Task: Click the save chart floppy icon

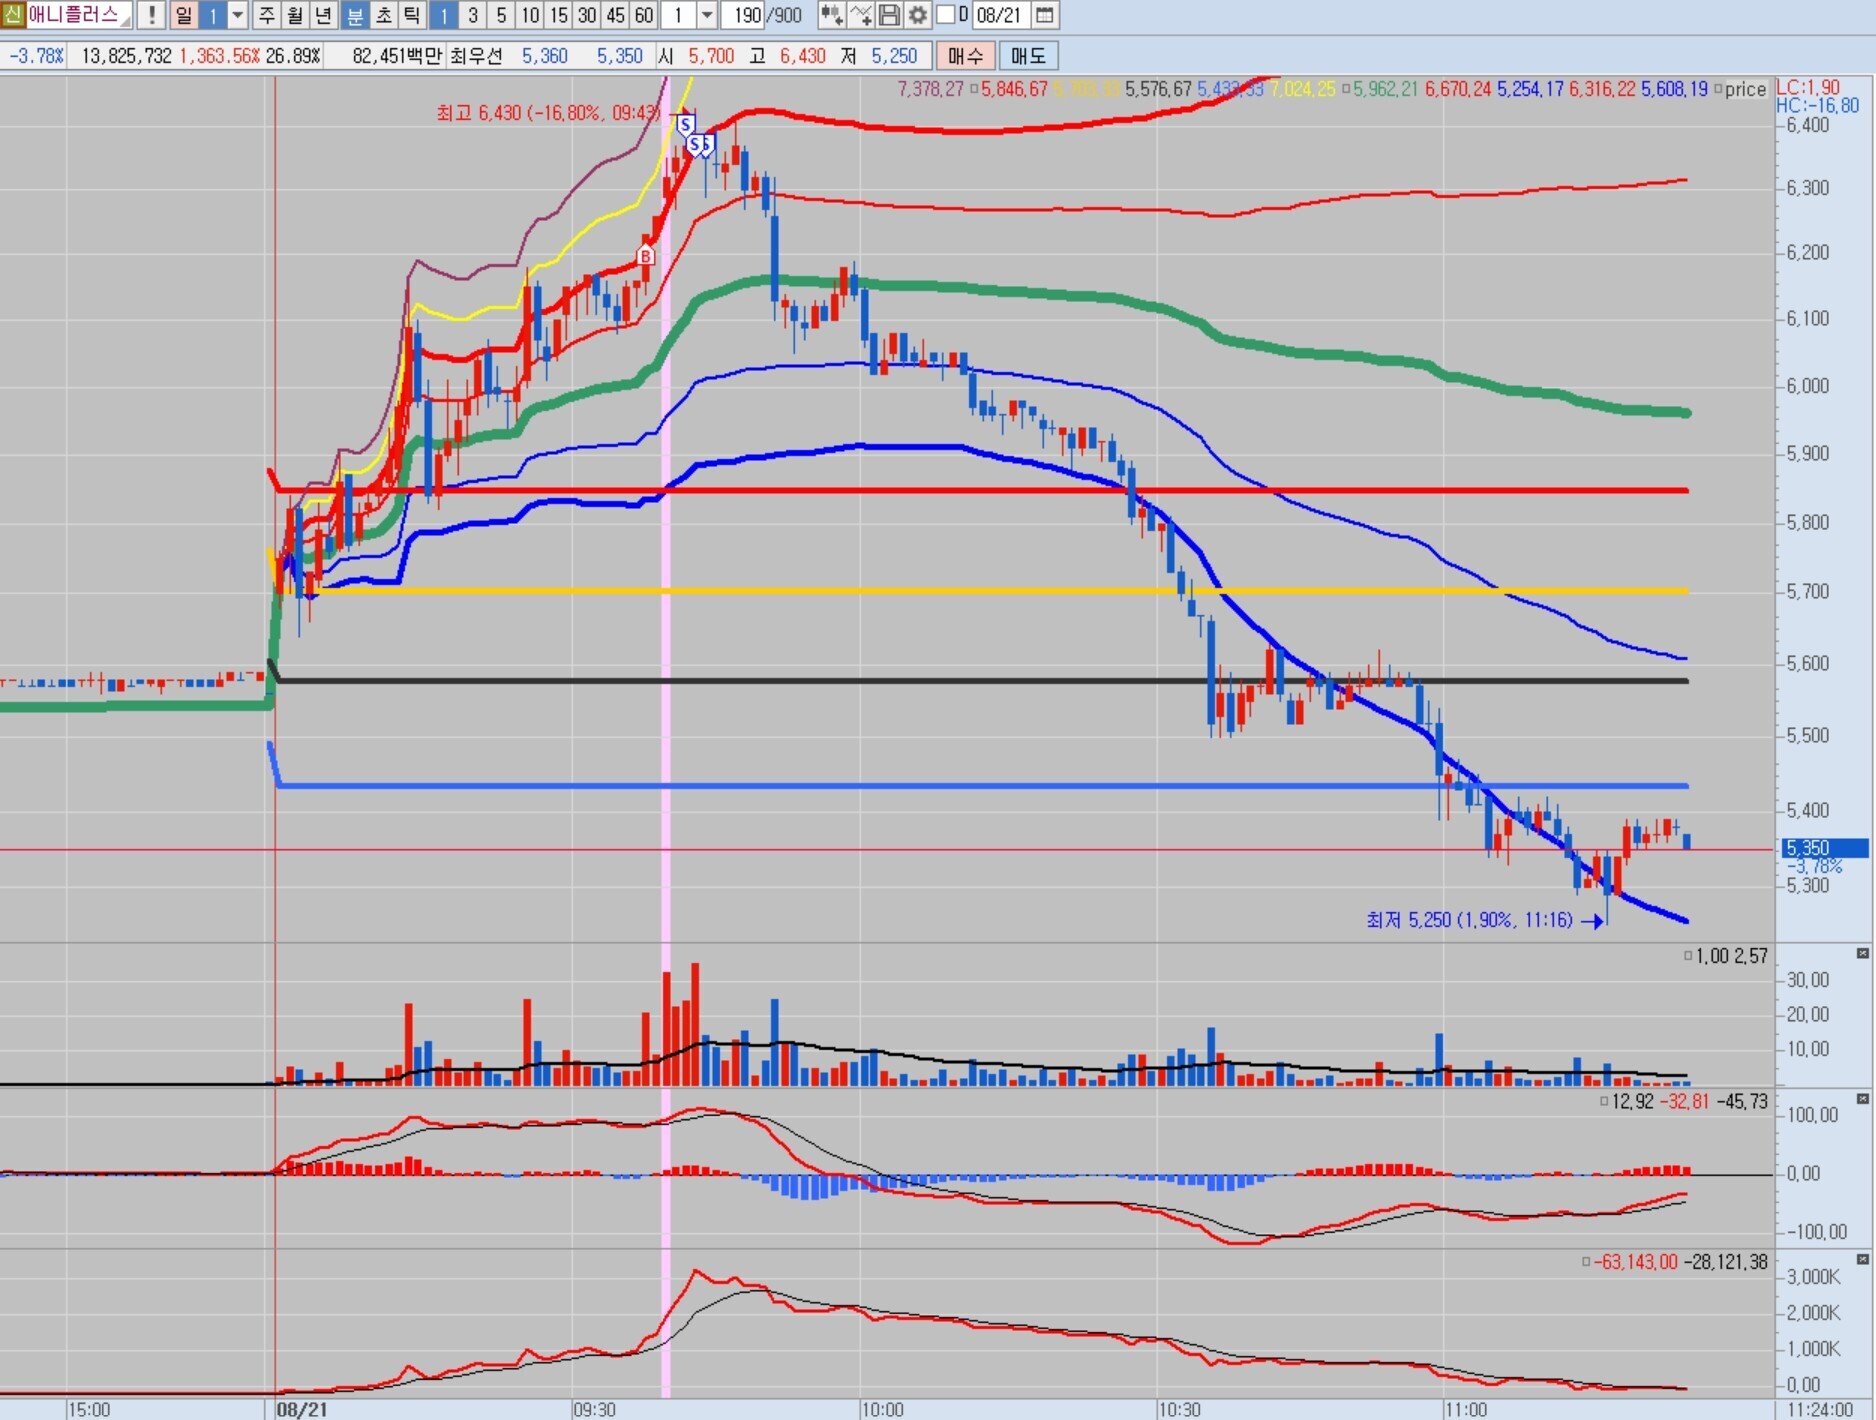Action: coord(889,15)
